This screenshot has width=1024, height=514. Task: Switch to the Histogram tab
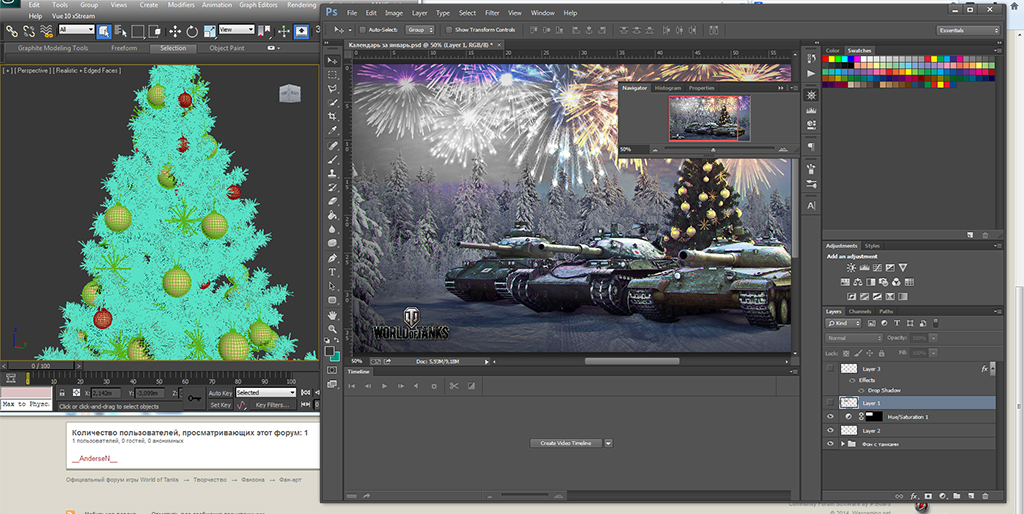coord(667,88)
